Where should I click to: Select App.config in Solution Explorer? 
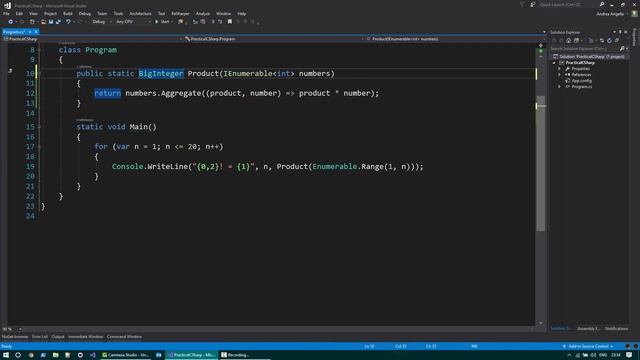(581, 81)
